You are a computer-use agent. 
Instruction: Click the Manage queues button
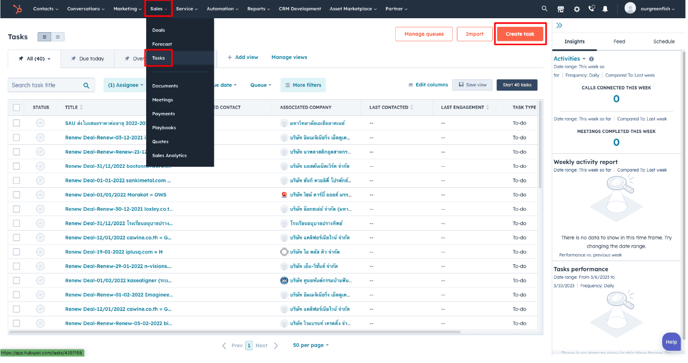pos(425,34)
